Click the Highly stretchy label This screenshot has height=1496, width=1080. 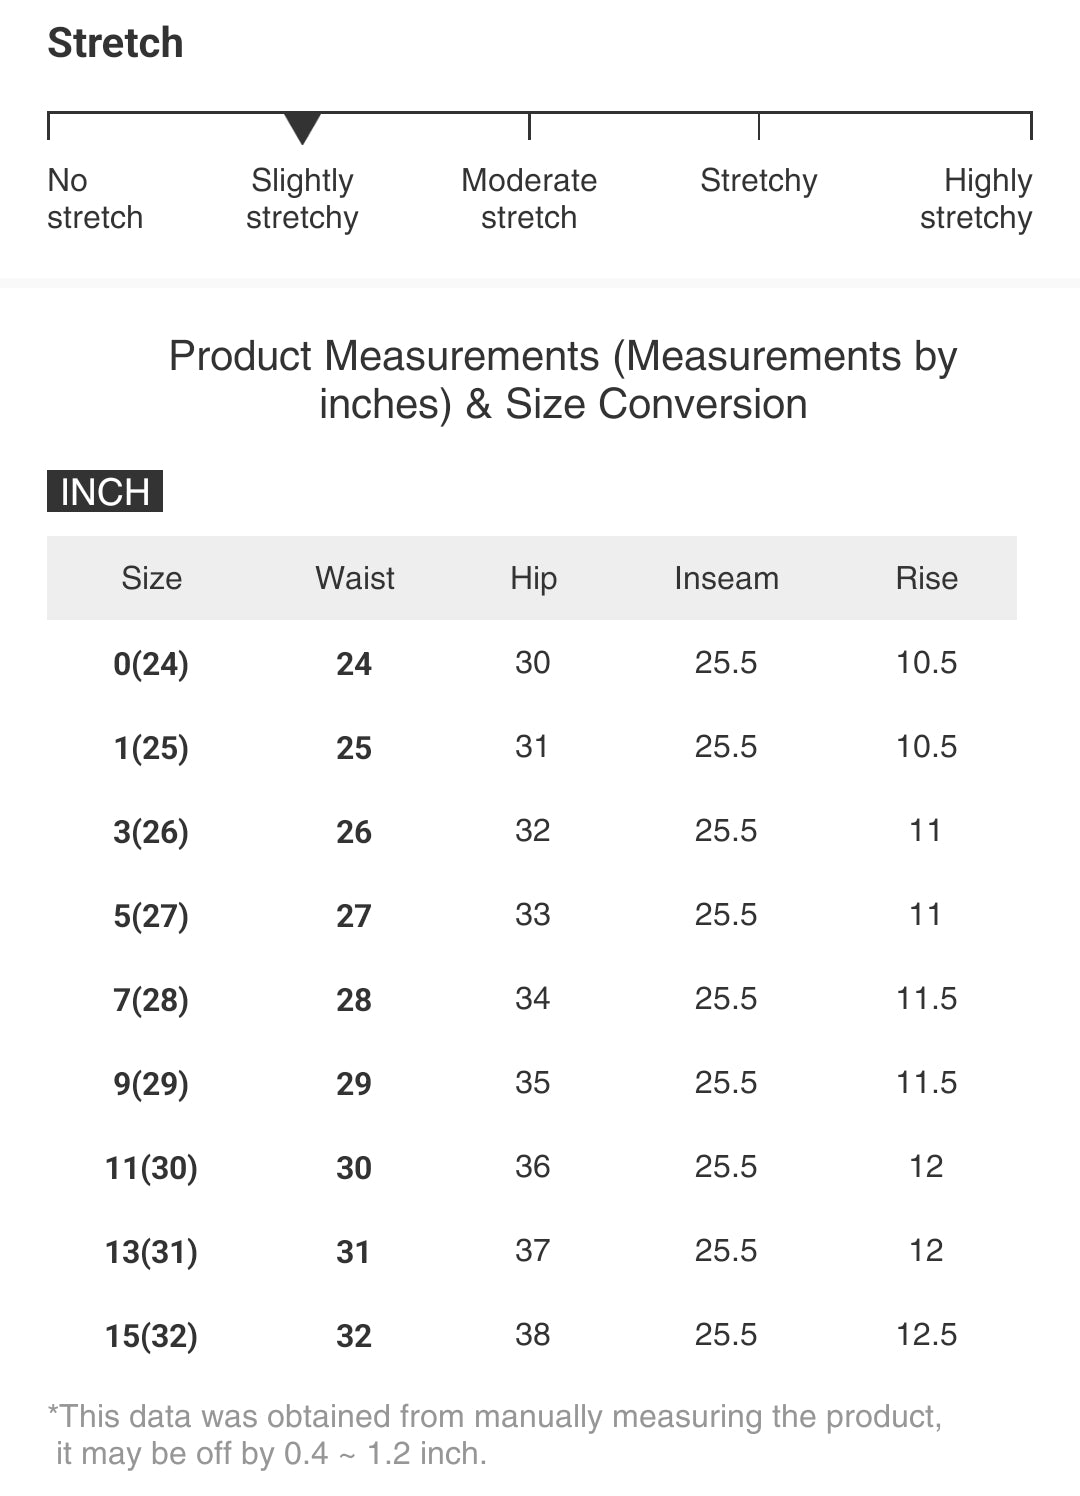[x=976, y=199]
